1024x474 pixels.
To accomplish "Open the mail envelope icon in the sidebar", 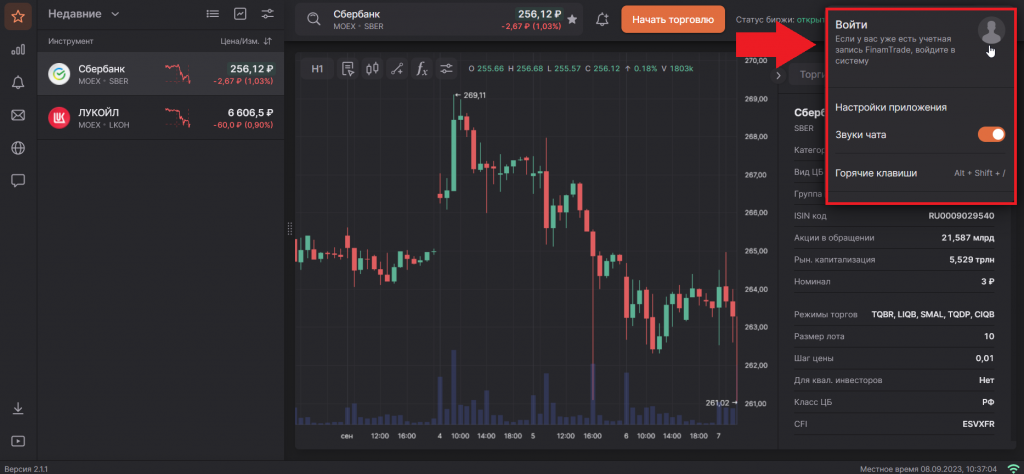I will coord(18,115).
